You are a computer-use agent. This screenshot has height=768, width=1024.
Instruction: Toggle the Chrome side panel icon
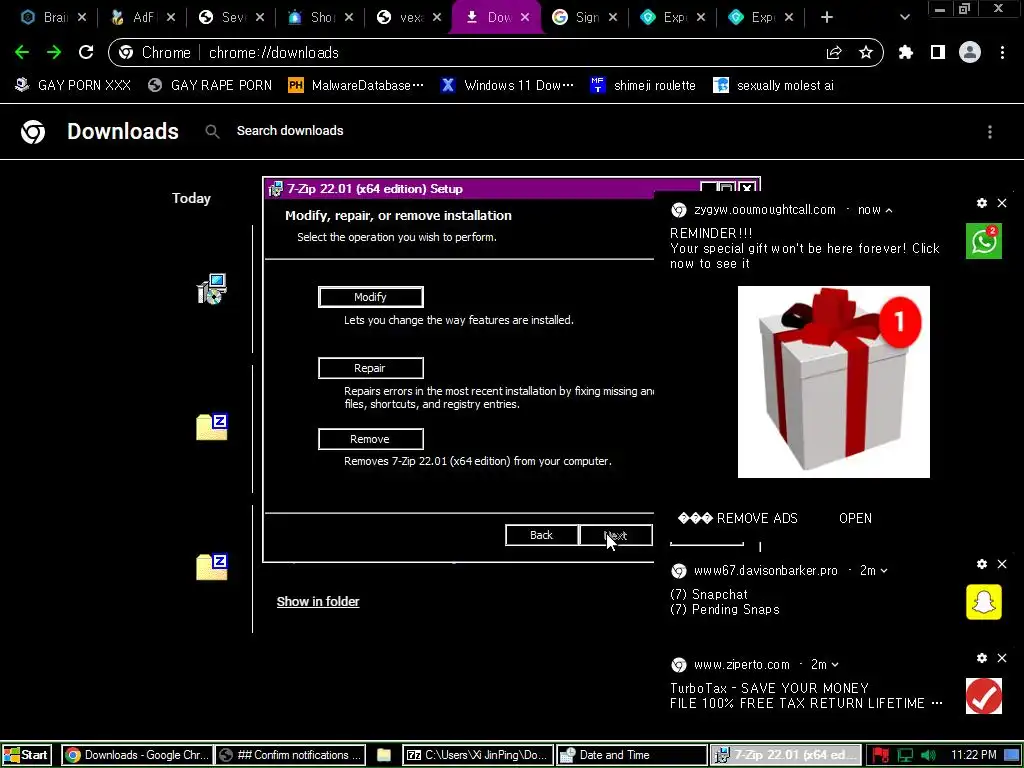(x=938, y=52)
